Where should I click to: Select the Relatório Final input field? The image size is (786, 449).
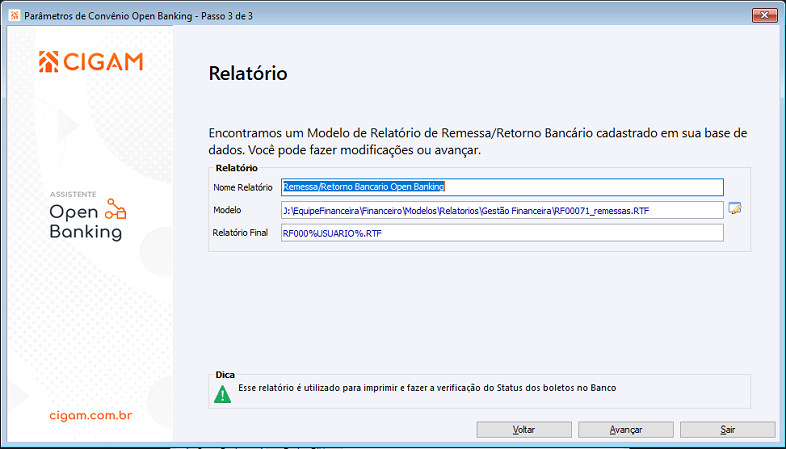click(x=502, y=233)
